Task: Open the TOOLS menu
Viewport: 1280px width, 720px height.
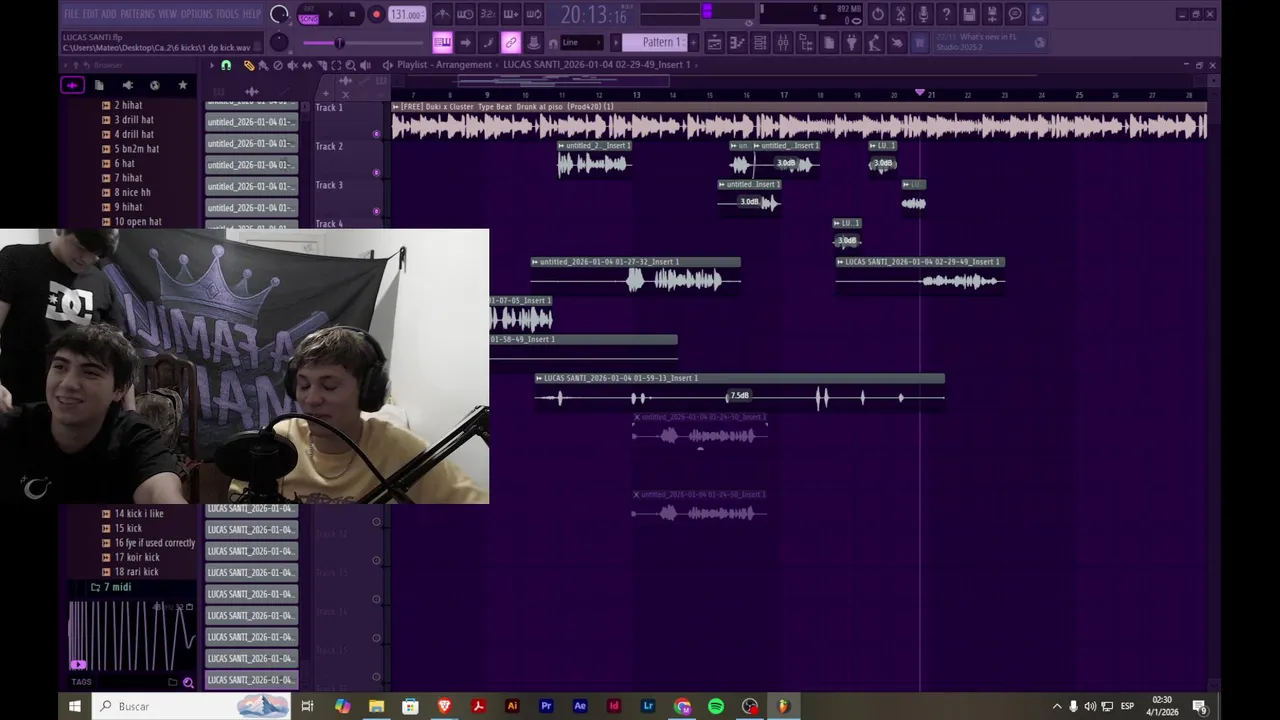Action: pyautogui.click(x=228, y=14)
